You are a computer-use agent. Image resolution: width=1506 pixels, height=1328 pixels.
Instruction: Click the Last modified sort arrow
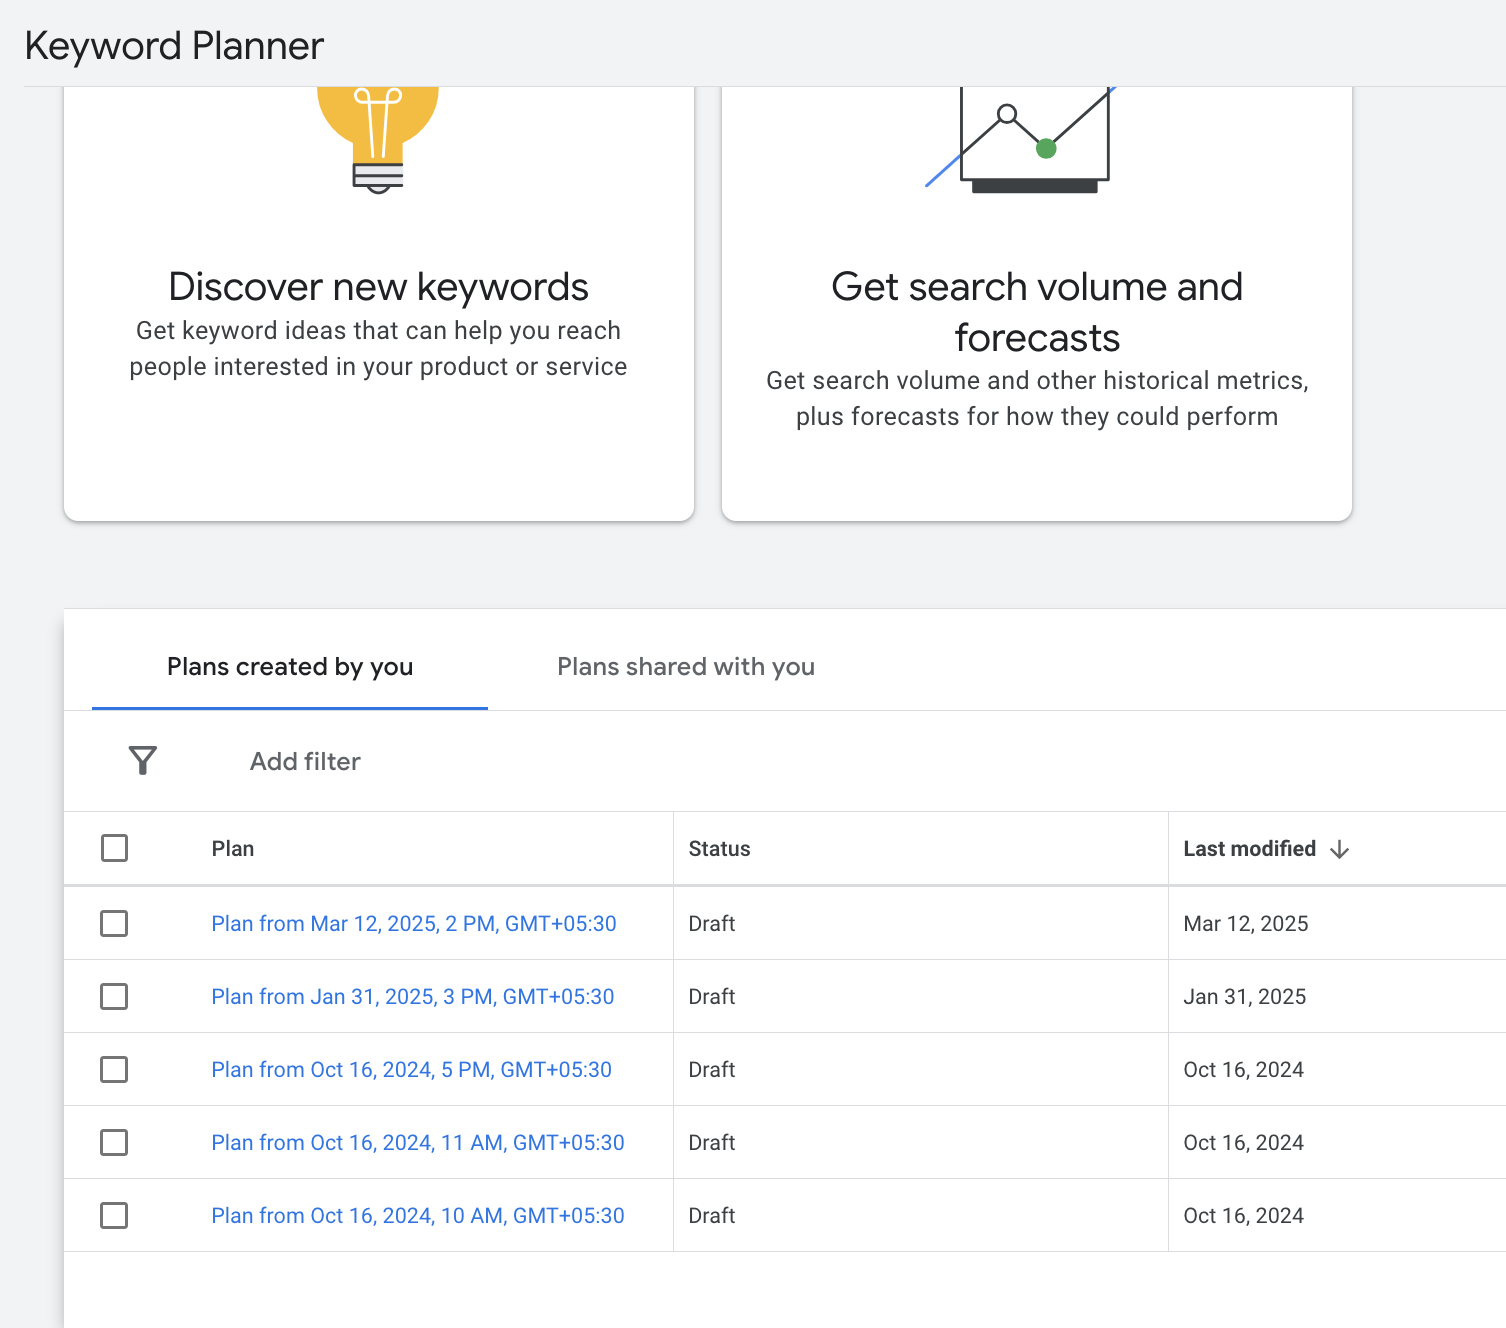[x=1340, y=849]
